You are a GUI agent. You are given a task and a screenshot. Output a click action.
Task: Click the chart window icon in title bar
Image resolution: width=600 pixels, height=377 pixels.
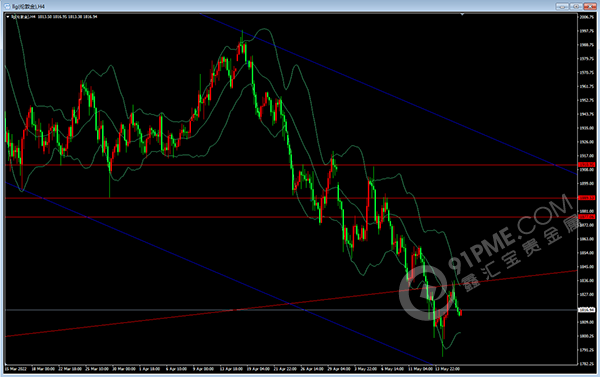pos(7,6)
